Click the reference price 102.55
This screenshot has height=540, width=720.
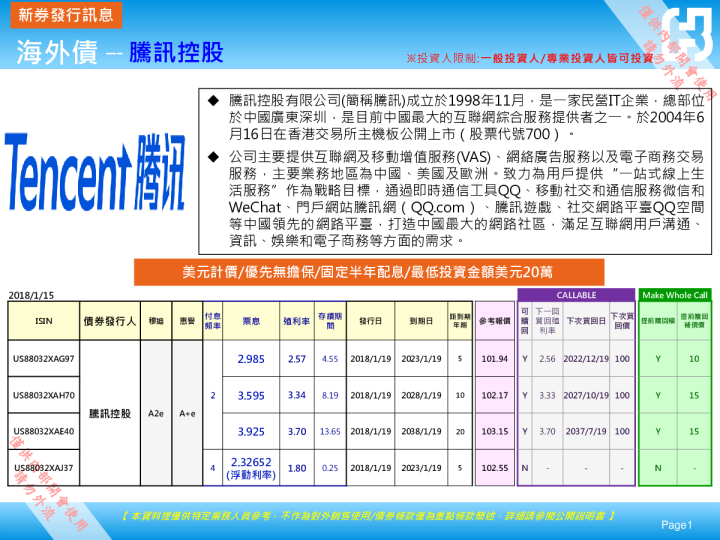click(495, 468)
